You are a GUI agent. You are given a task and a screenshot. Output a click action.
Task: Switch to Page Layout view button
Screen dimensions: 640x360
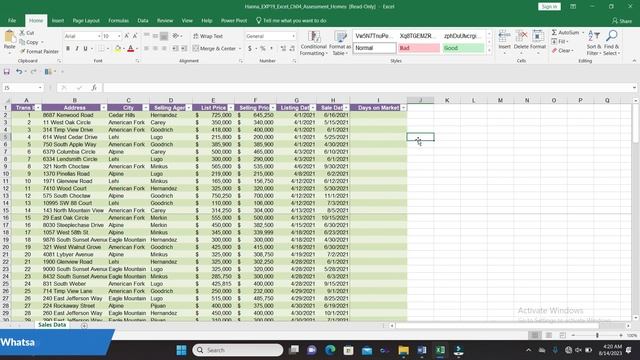pyautogui.click(x=549, y=335)
